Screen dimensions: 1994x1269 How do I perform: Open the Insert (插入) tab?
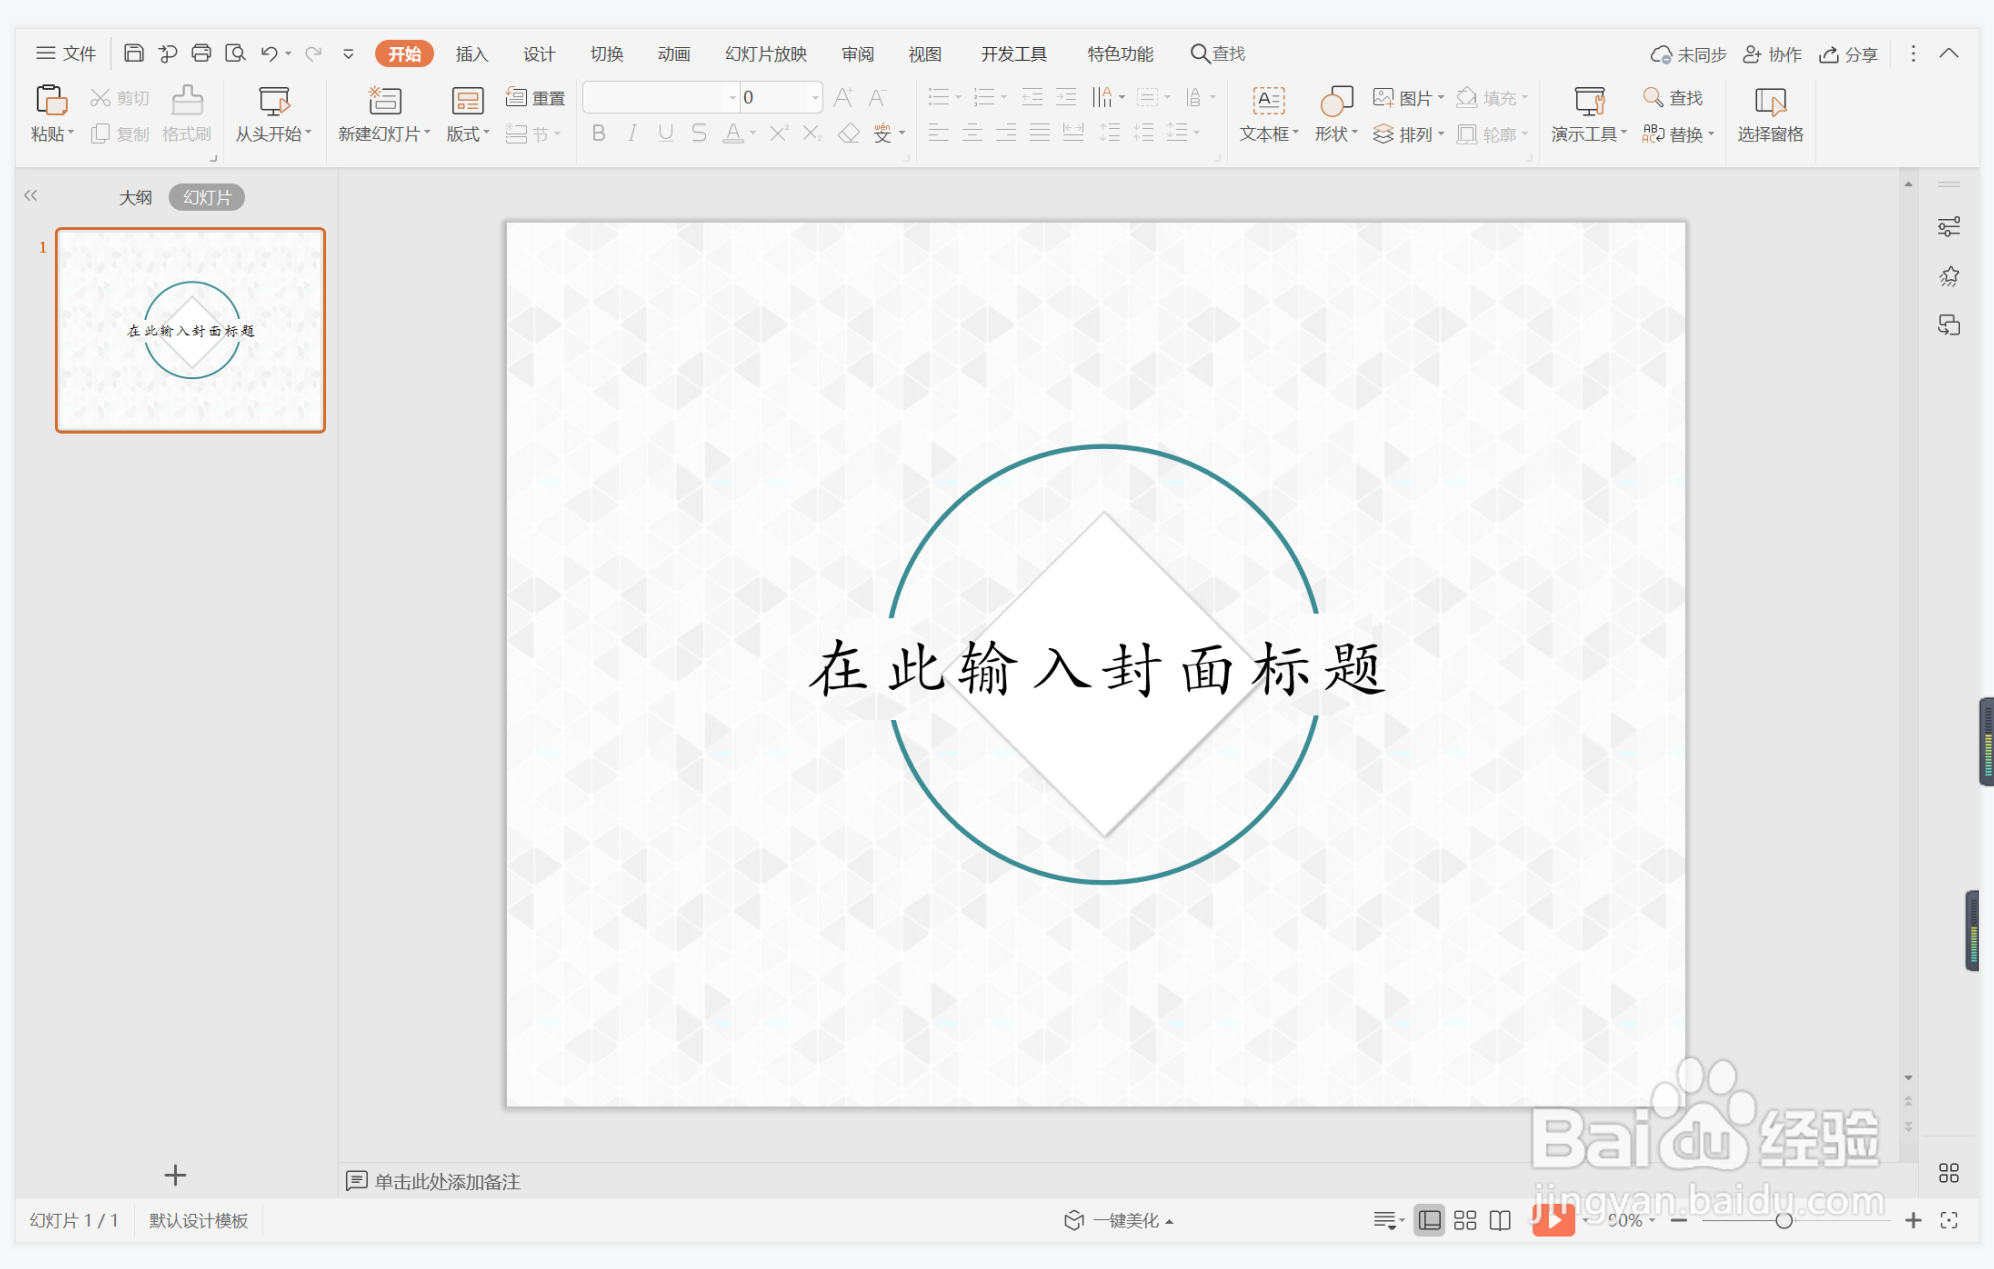471,54
